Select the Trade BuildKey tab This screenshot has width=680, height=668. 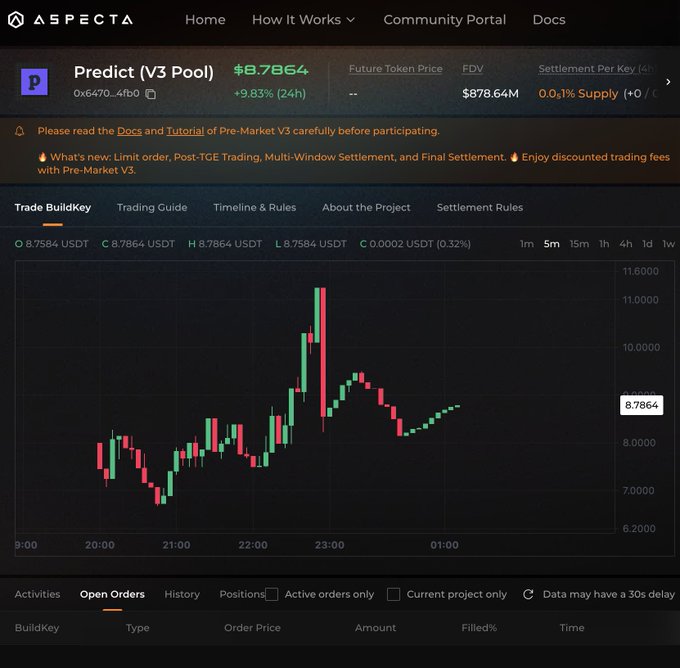click(x=53, y=207)
